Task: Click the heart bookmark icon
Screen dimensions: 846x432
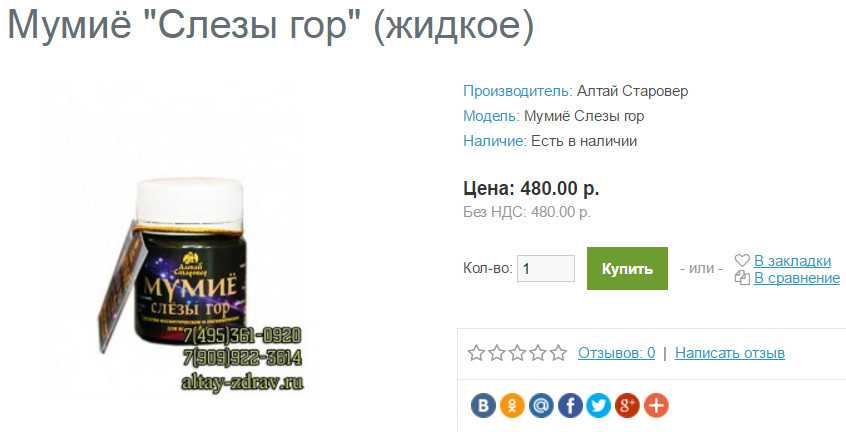Action: tap(742, 260)
